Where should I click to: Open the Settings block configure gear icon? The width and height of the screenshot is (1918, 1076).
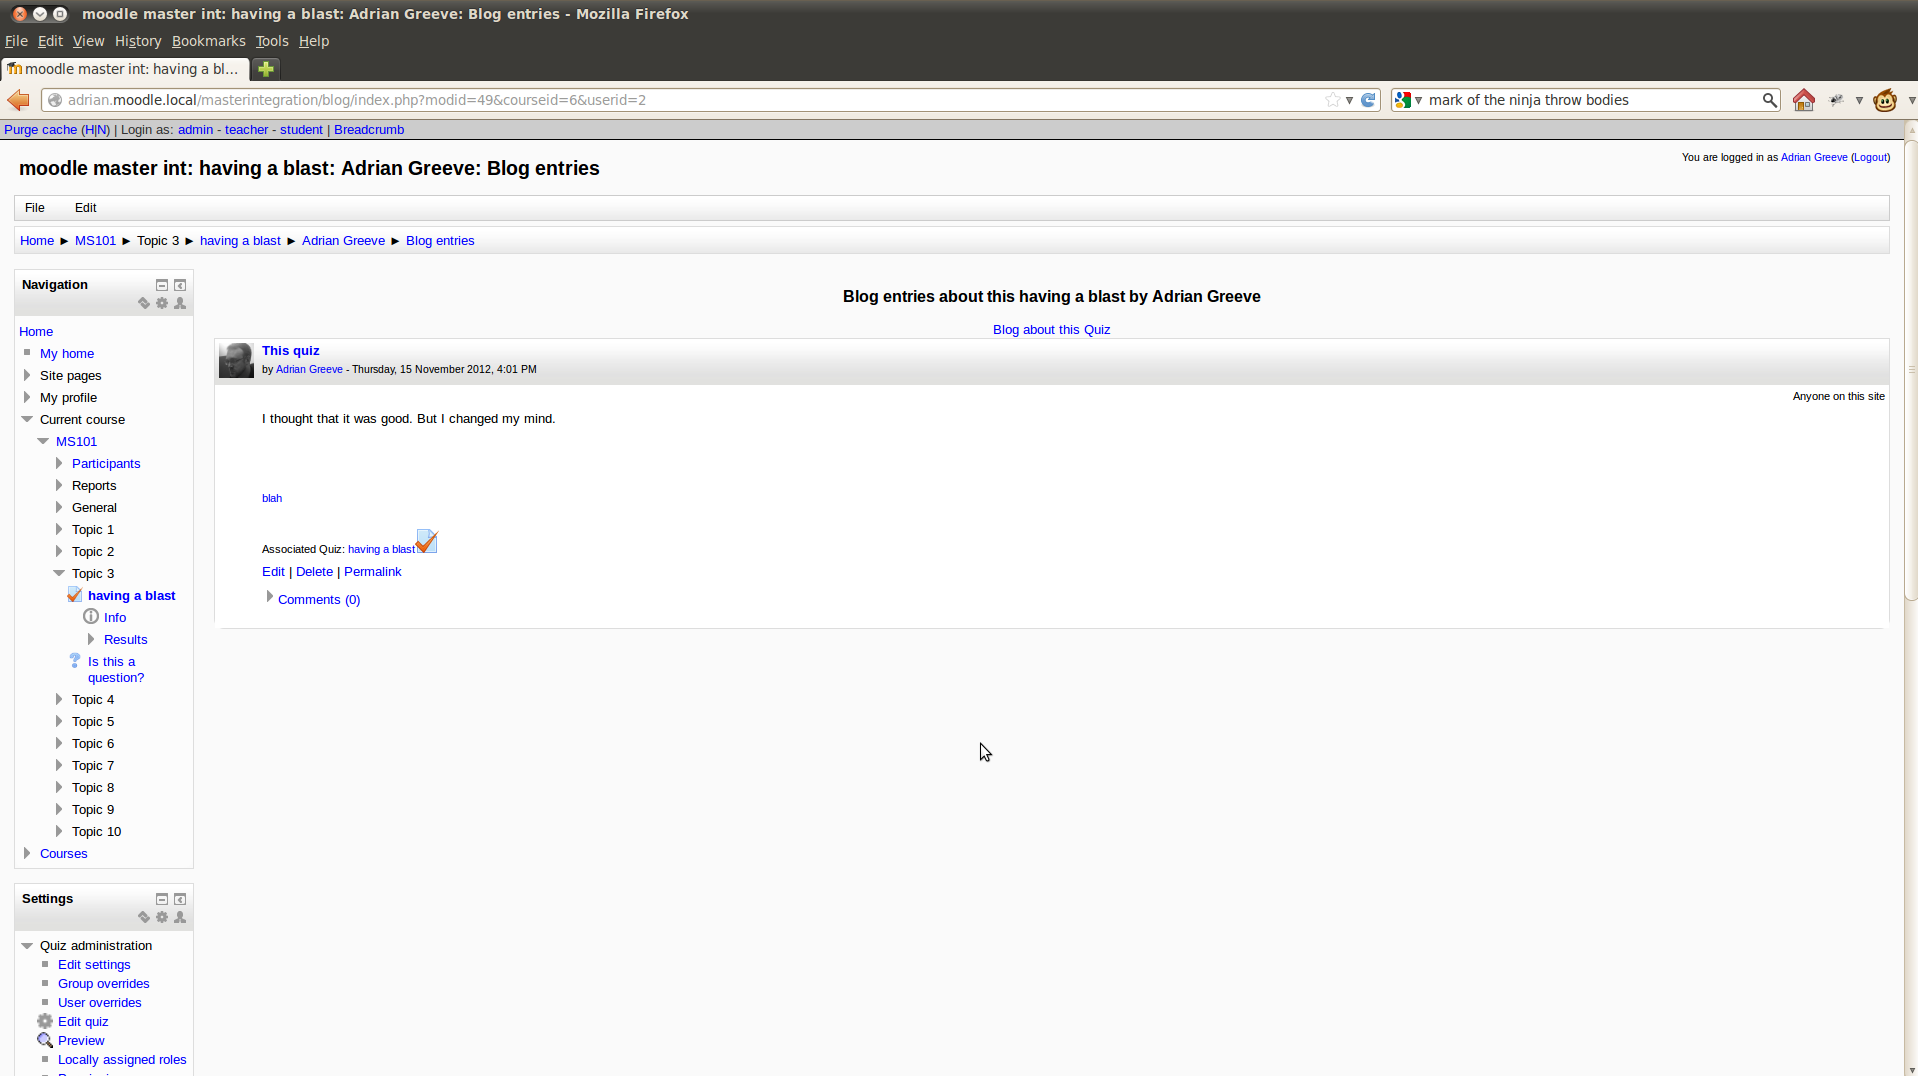(x=162, y=917)
